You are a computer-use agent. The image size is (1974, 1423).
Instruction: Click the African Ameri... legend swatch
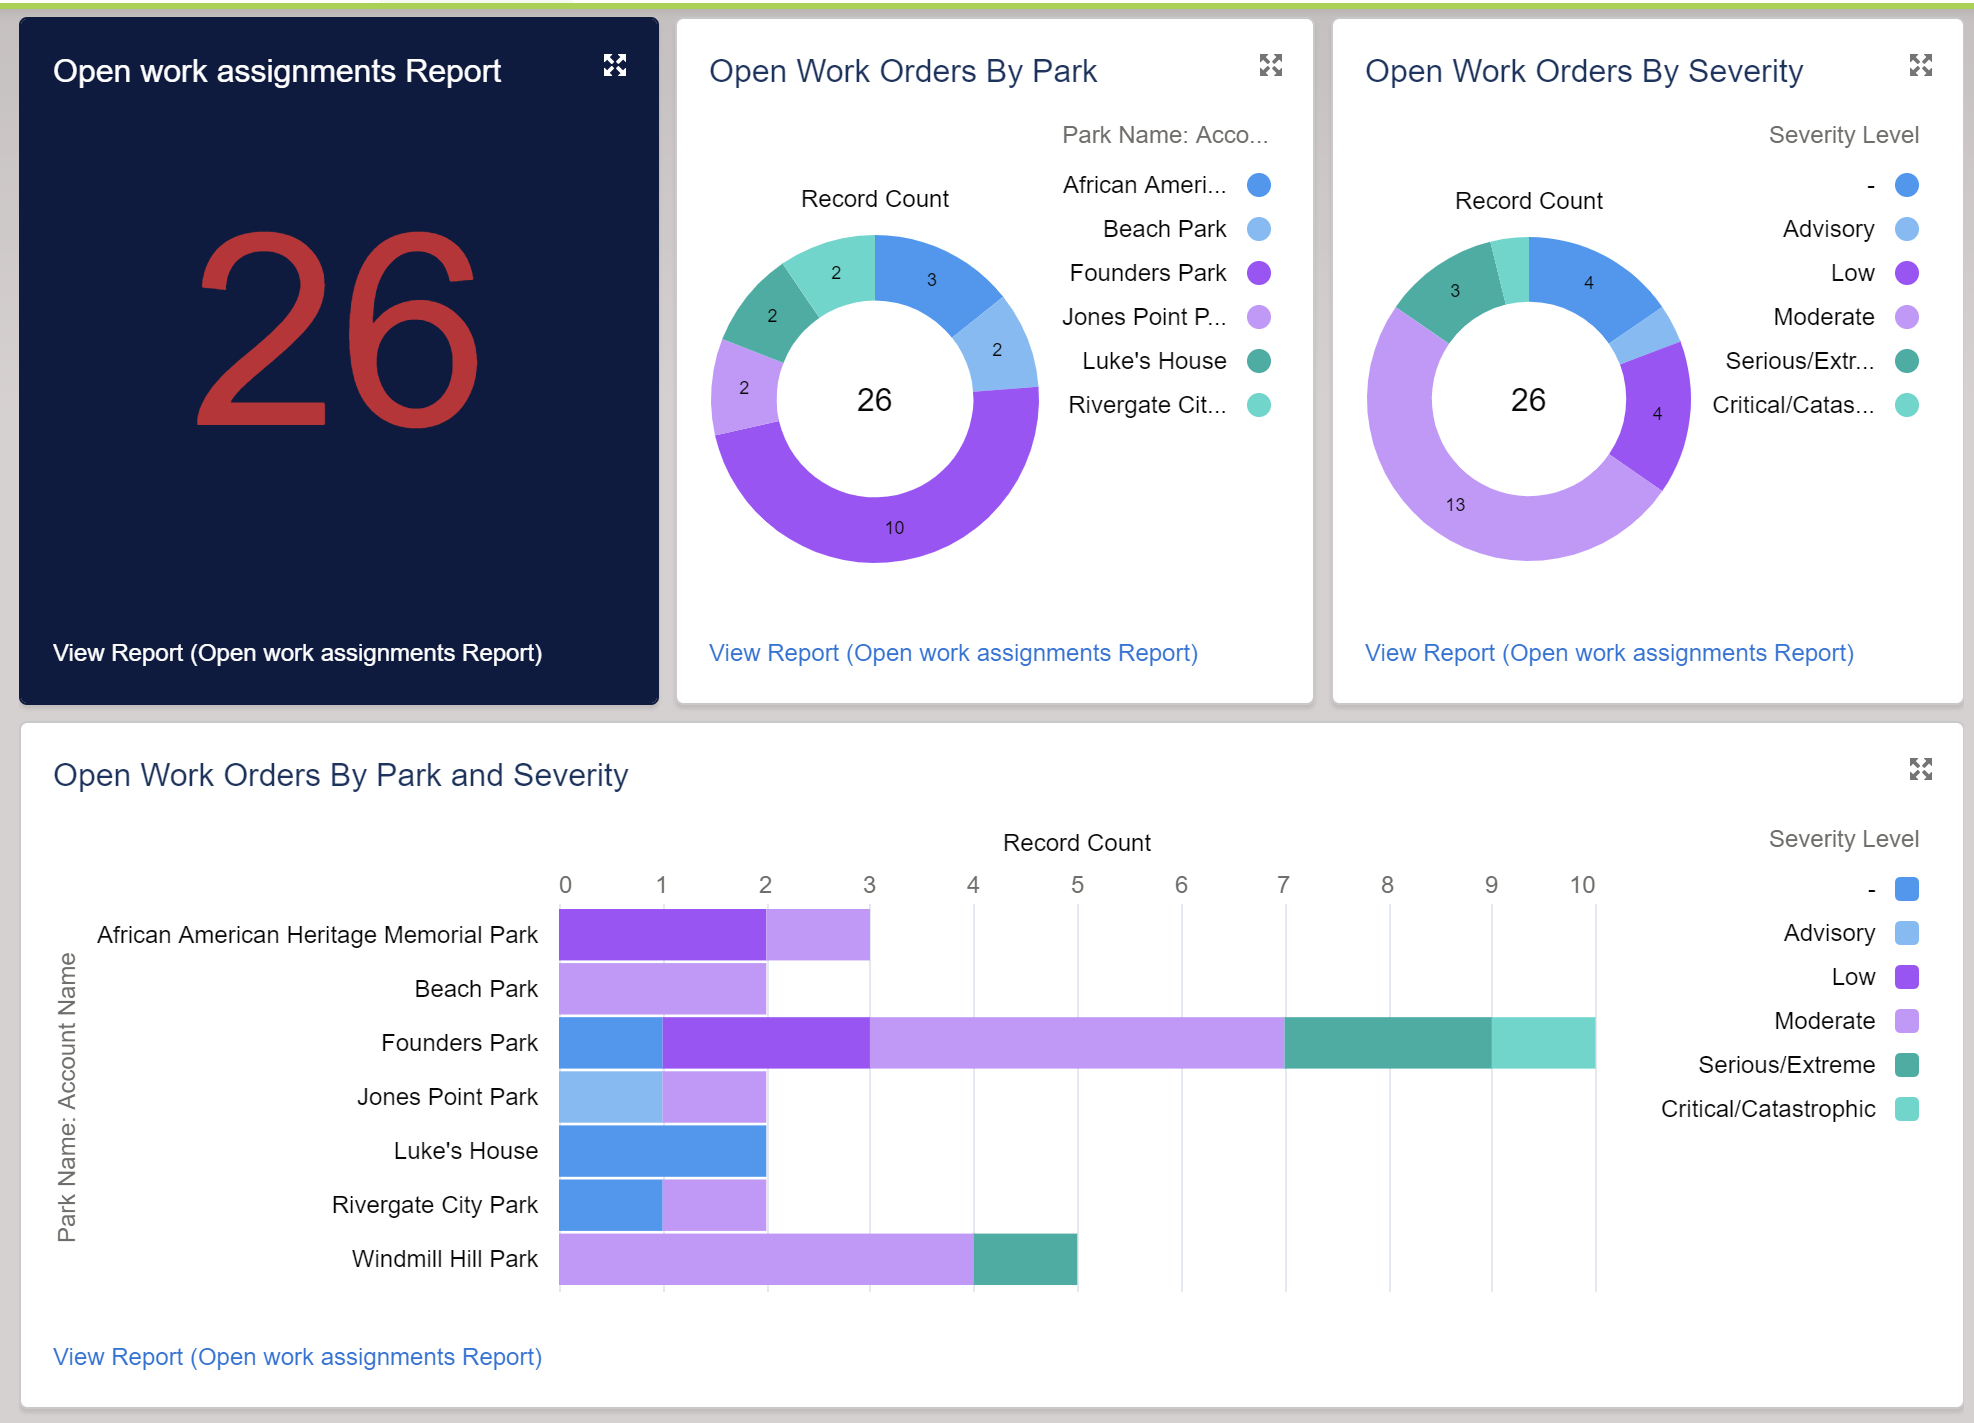tap(1259, 185)
